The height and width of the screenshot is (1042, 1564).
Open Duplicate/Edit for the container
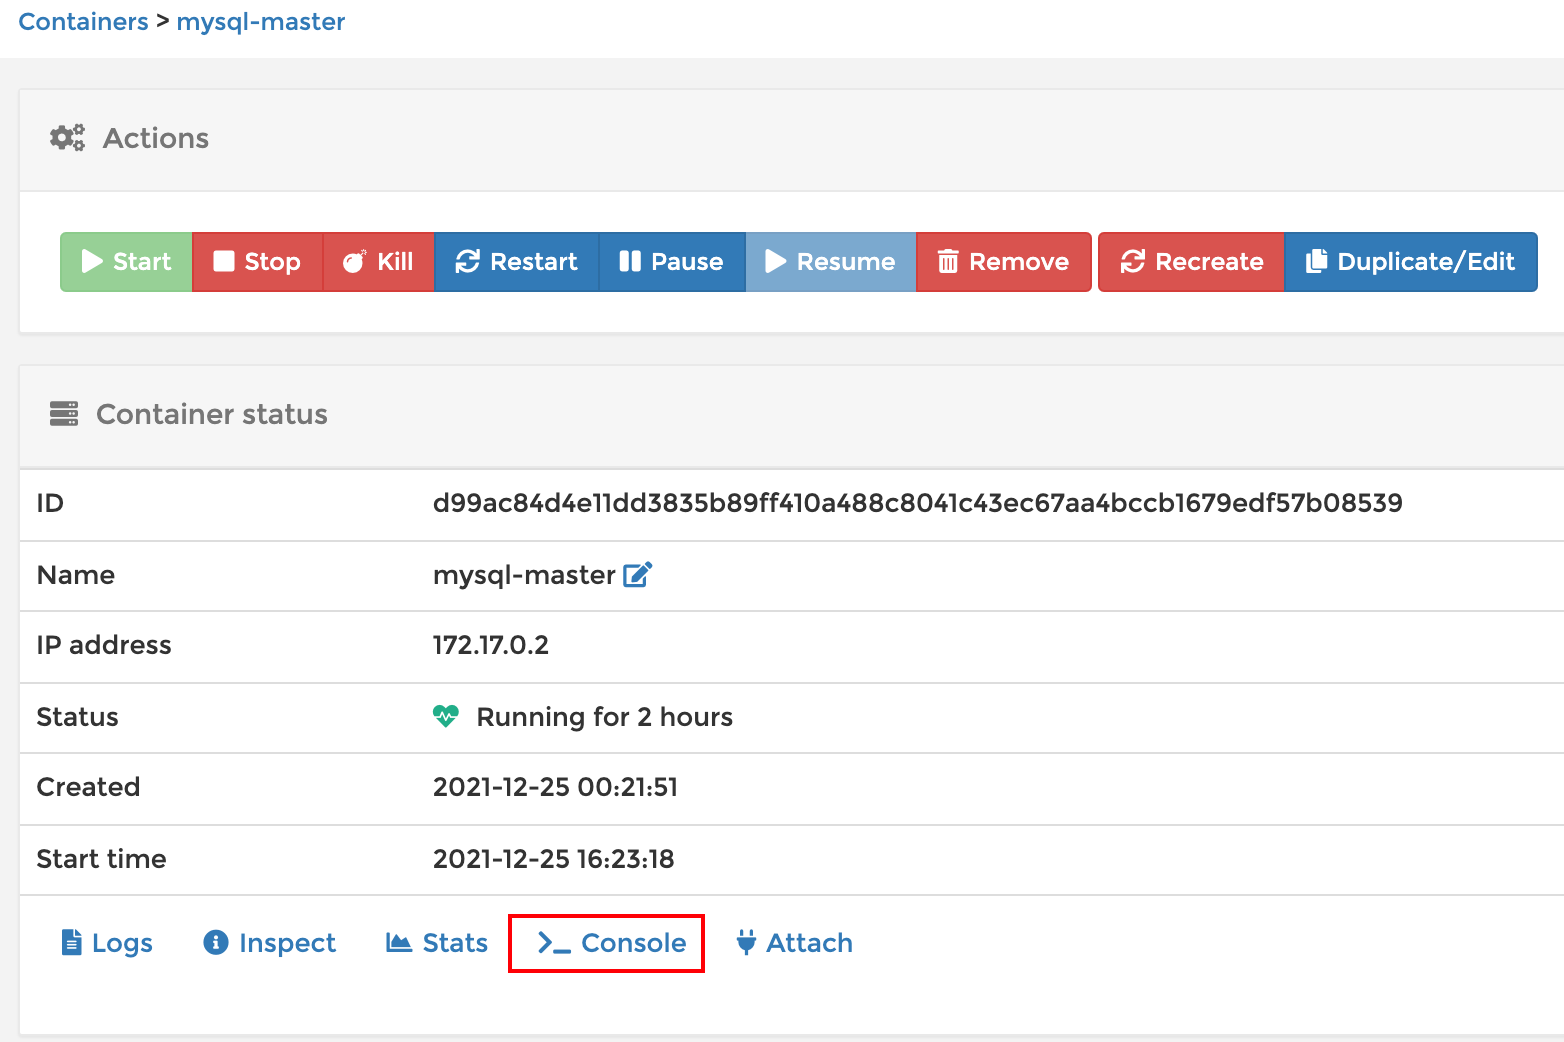(1410, 261)
